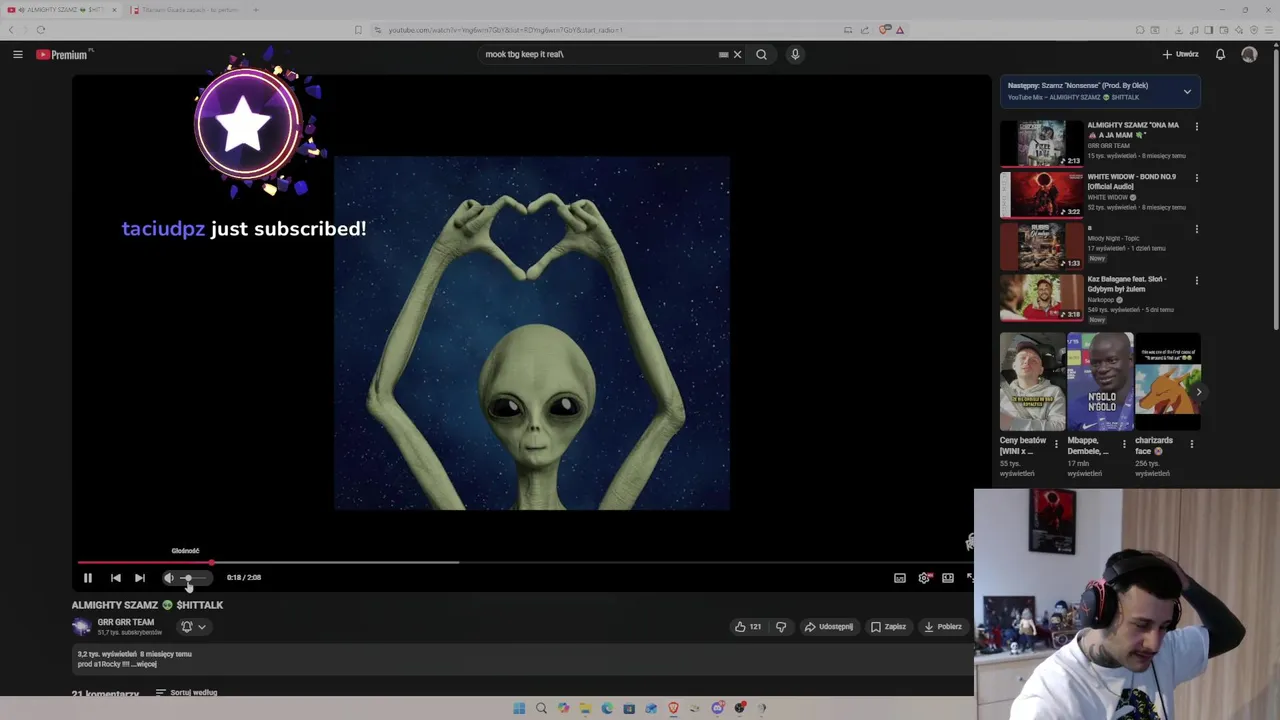Image resolution: width=1280 pixels, height=720 pixels.
Task: Open the Mbappe, Dembele short
Action: [x=1100, y=382]
